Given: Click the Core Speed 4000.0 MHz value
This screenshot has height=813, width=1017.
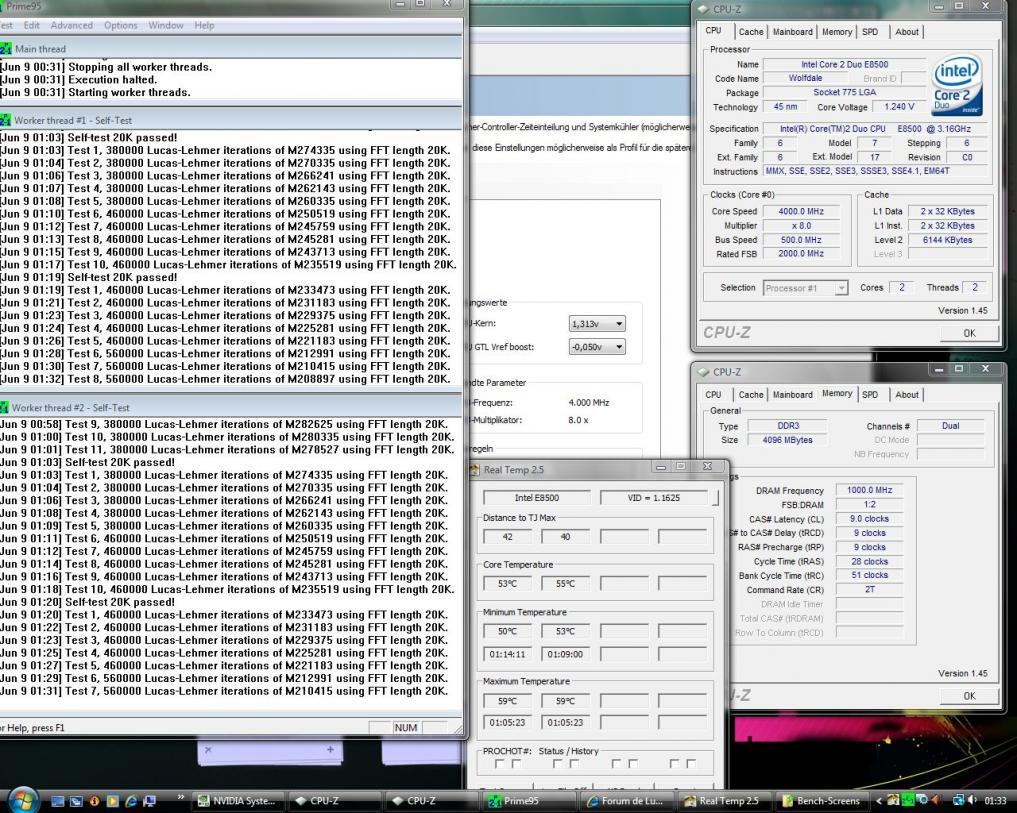Looking at the screenshot, I should click(x=801, y=212).
